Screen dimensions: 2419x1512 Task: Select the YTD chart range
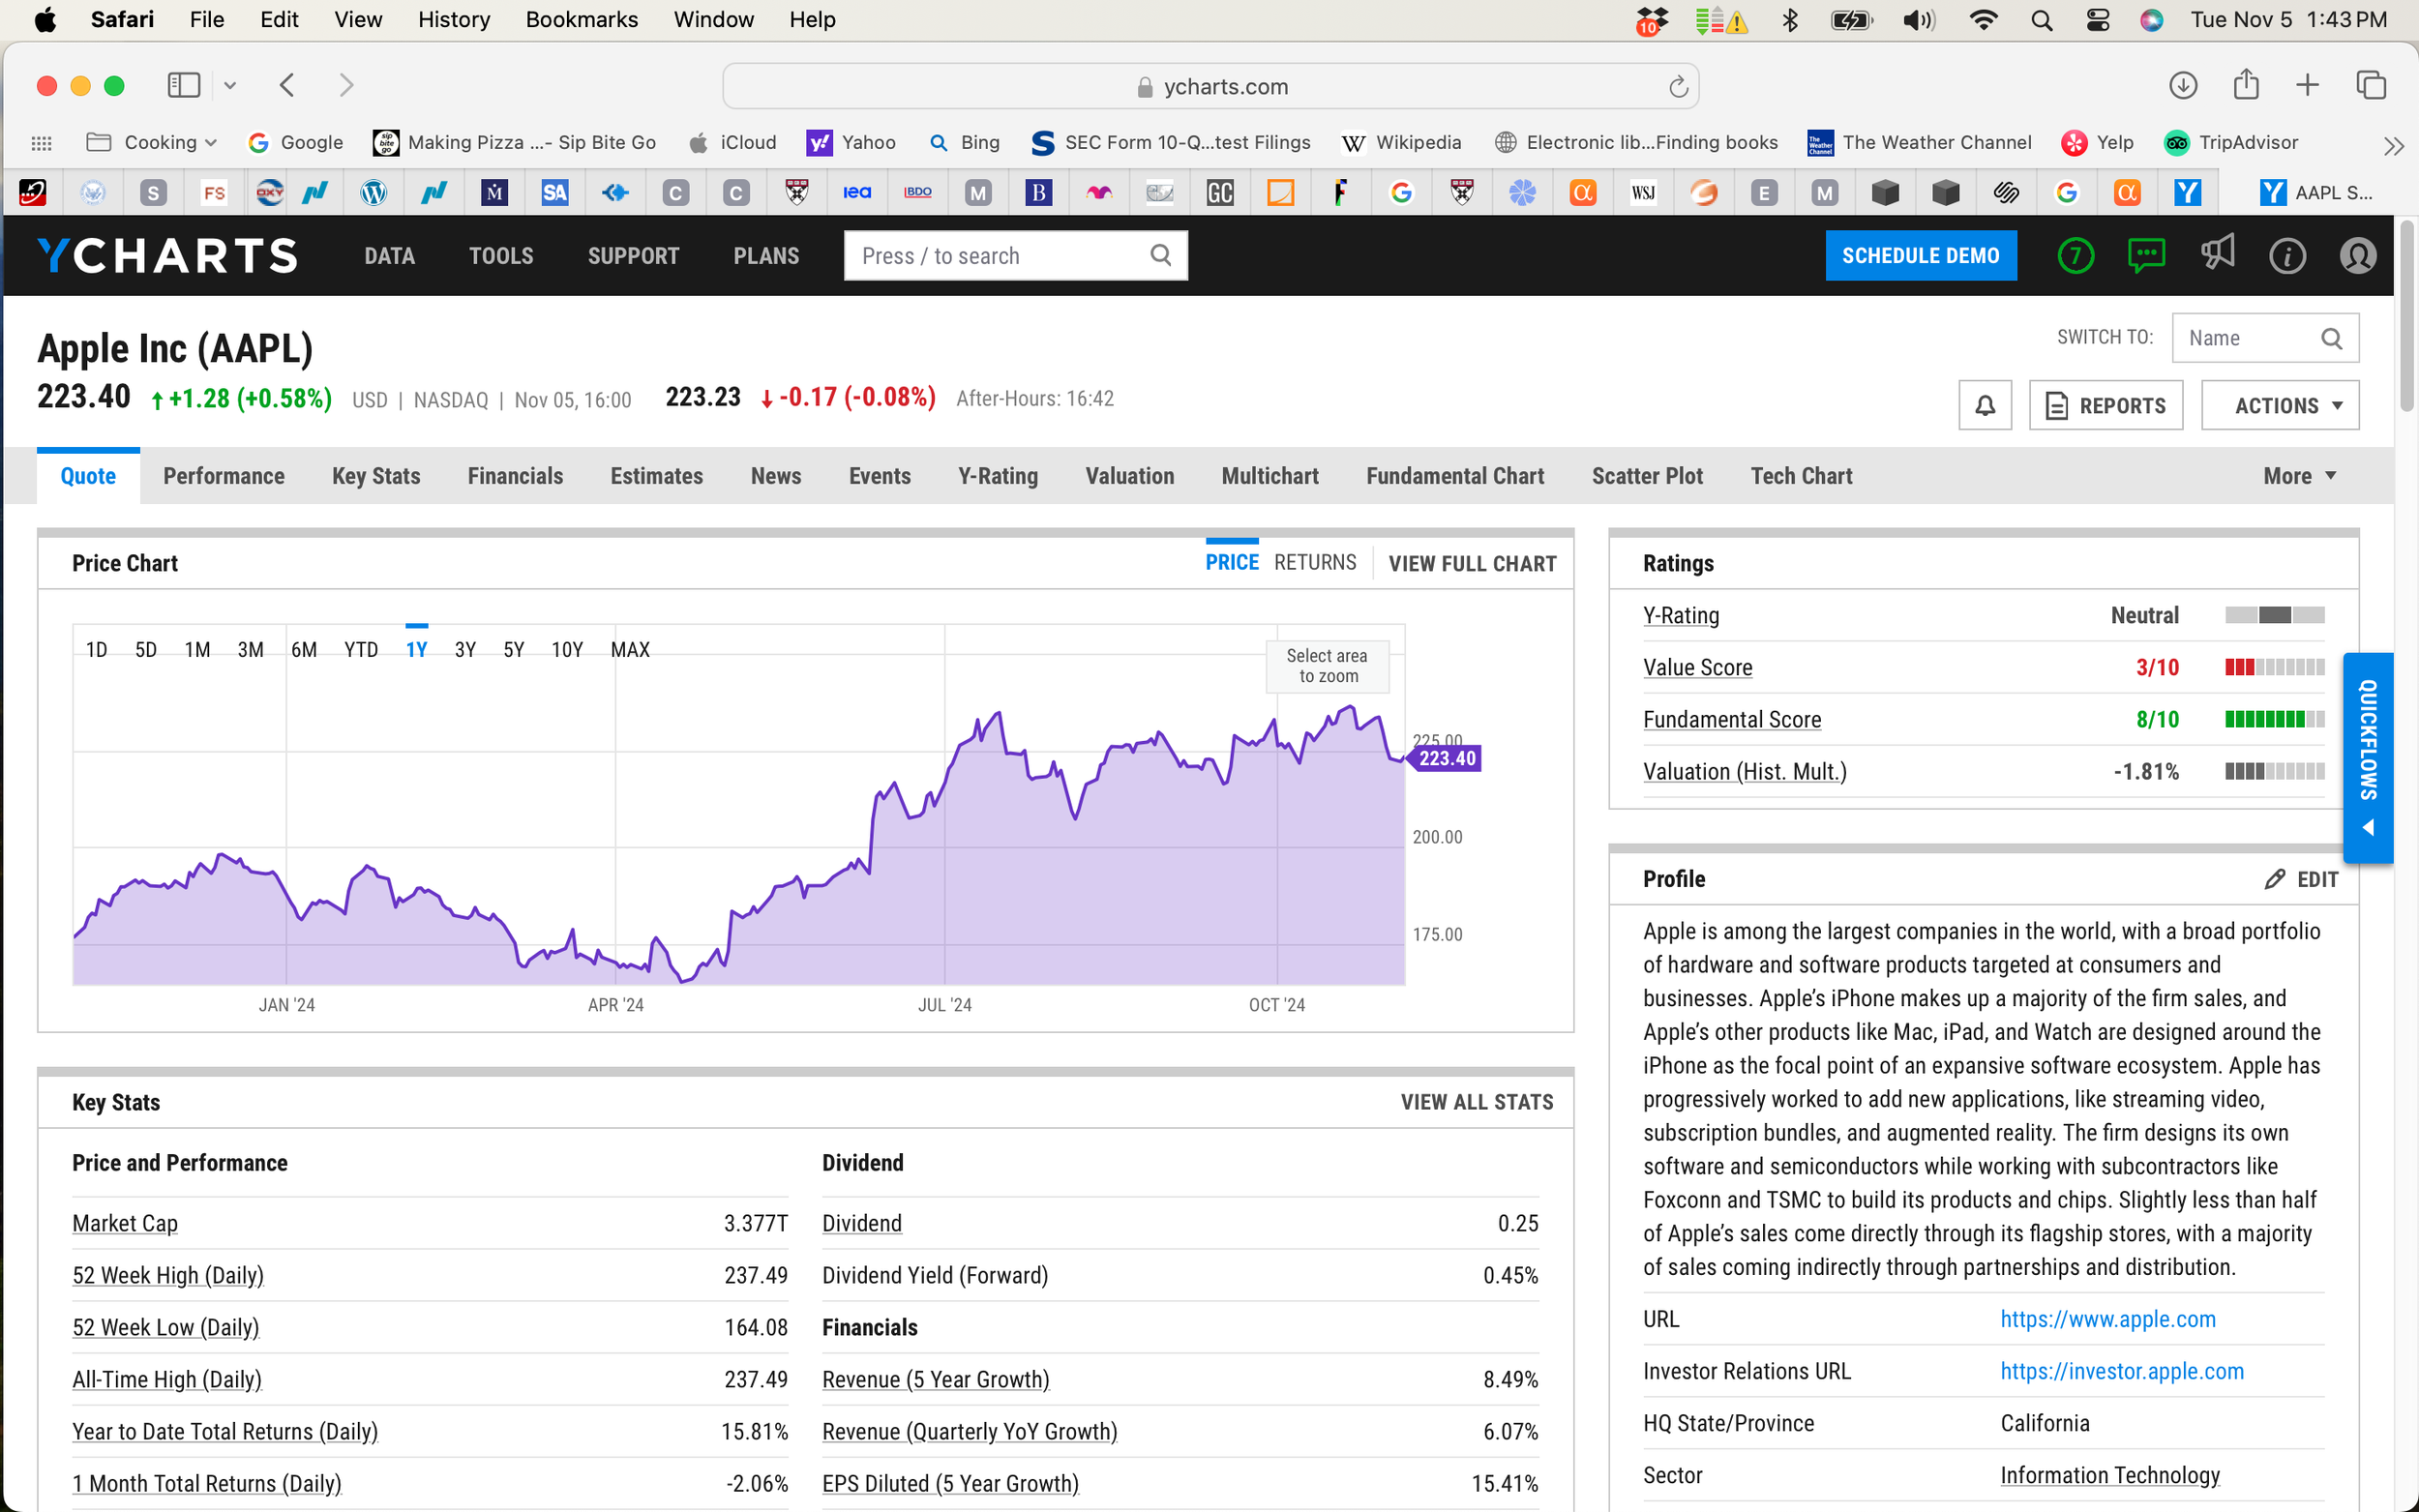coord(360,650)
